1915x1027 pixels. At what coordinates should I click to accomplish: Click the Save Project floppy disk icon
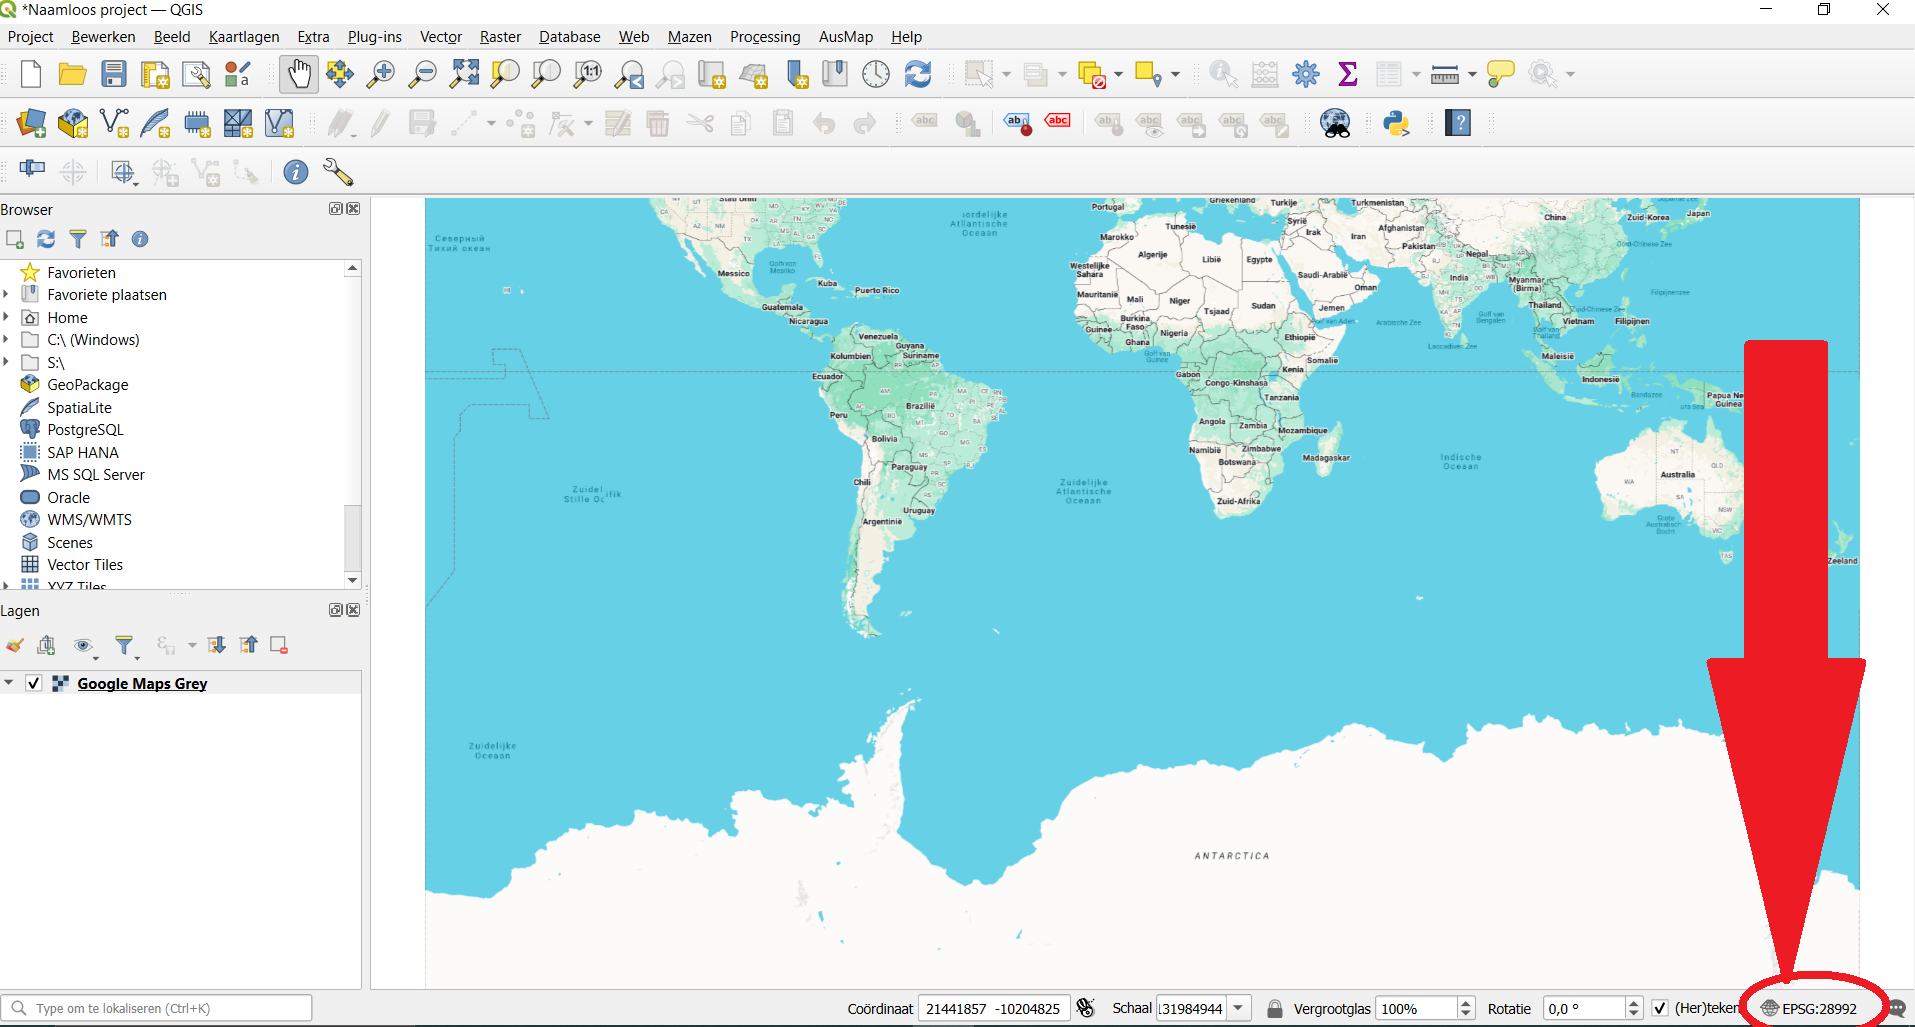click(x=114, y=74)
